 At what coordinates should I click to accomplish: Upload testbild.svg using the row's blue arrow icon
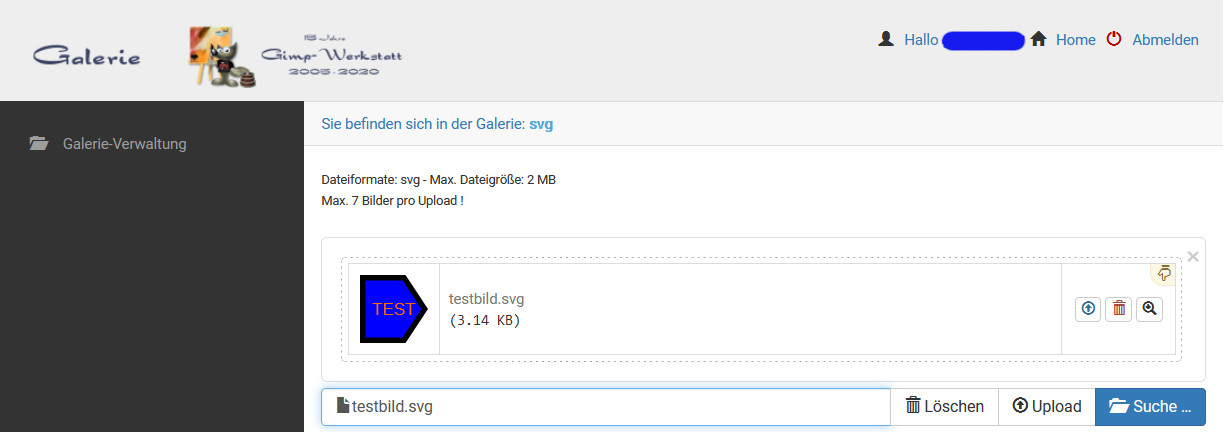[1088, 309]
